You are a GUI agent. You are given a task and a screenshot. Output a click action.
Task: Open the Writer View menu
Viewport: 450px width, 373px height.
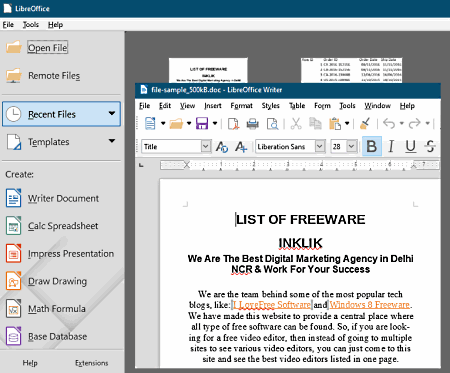187,106
